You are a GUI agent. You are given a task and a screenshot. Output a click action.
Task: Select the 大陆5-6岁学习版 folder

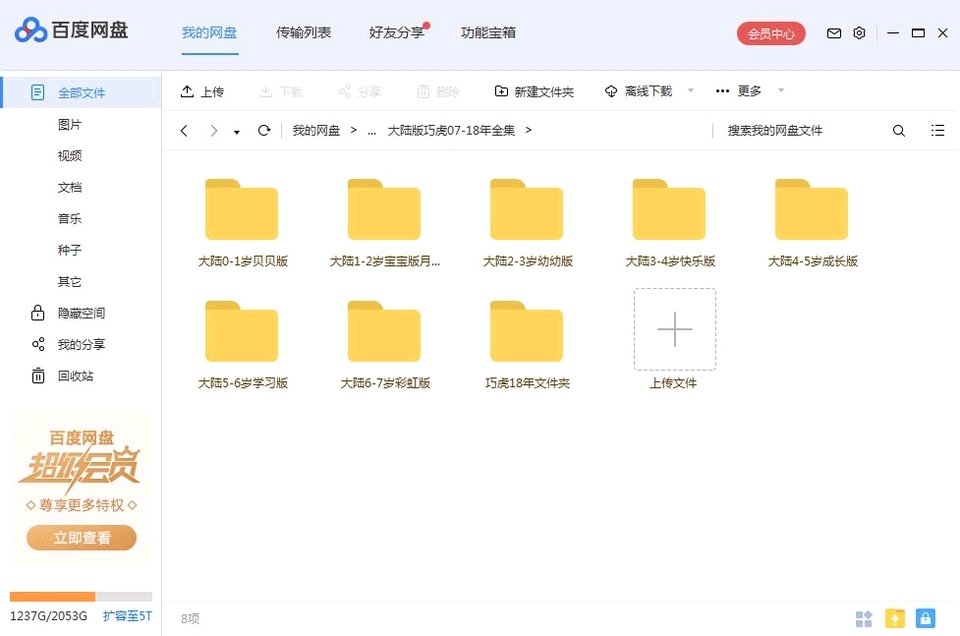click(242, 343)
